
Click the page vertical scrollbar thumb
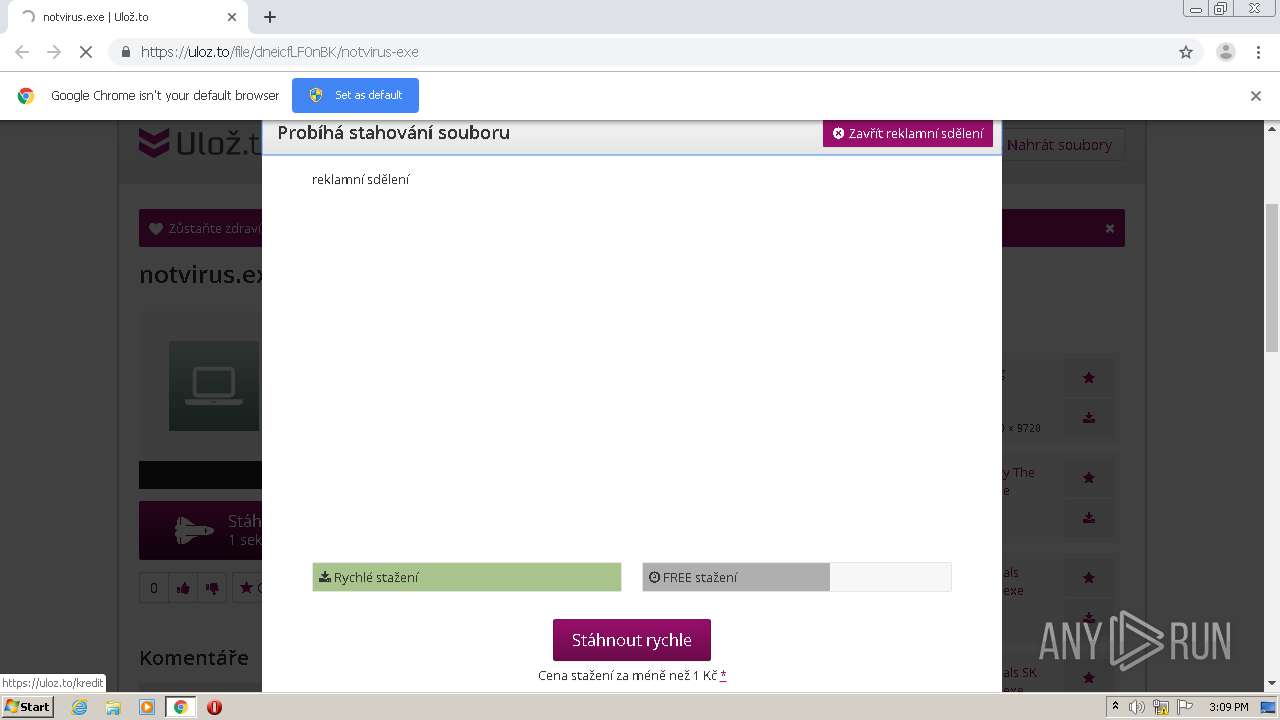[1272, 277]
